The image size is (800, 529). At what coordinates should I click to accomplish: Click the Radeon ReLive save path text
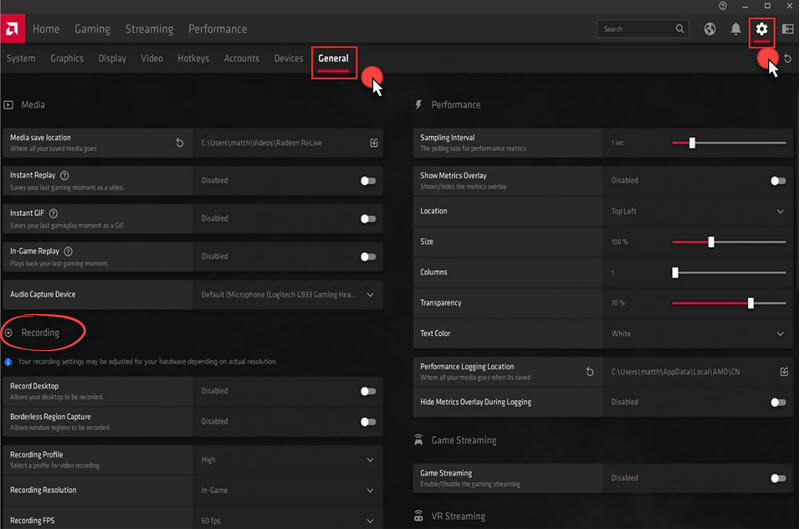tap(261, 143)
